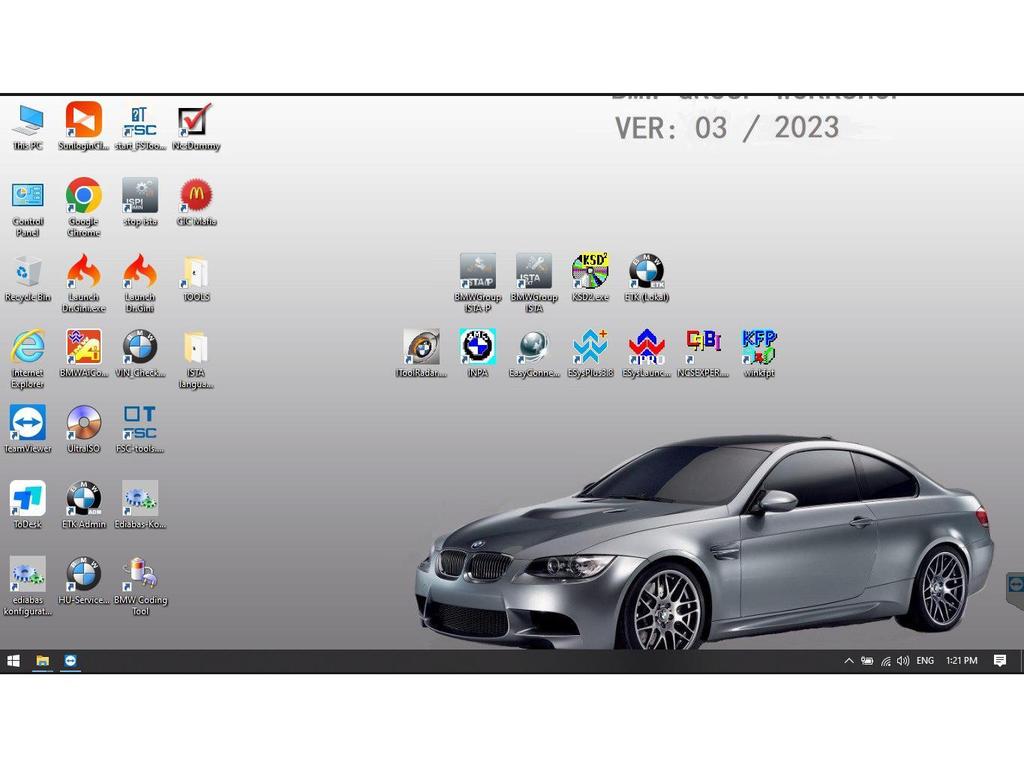Open the NcsDummy checkmark icon
1024x768 pixels.
[x=193, y=121]
